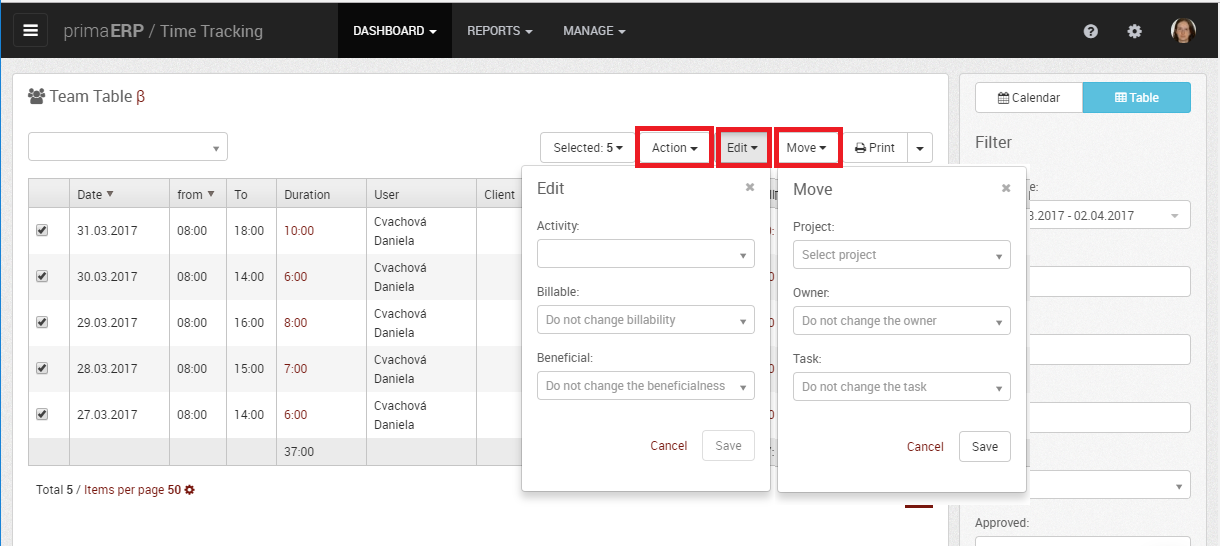This screenshot has width=1220, height=546.
Task: Open the Select project dropdown
Action: click(902, 255)
